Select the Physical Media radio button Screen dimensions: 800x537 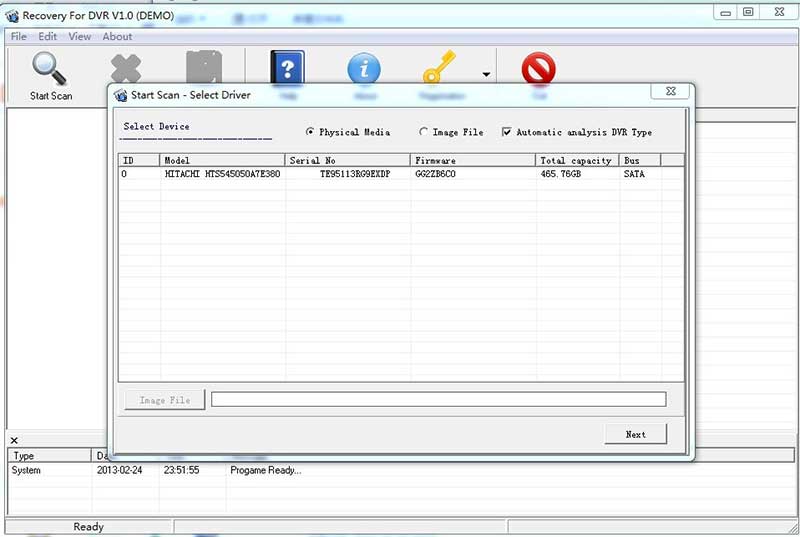310,132
